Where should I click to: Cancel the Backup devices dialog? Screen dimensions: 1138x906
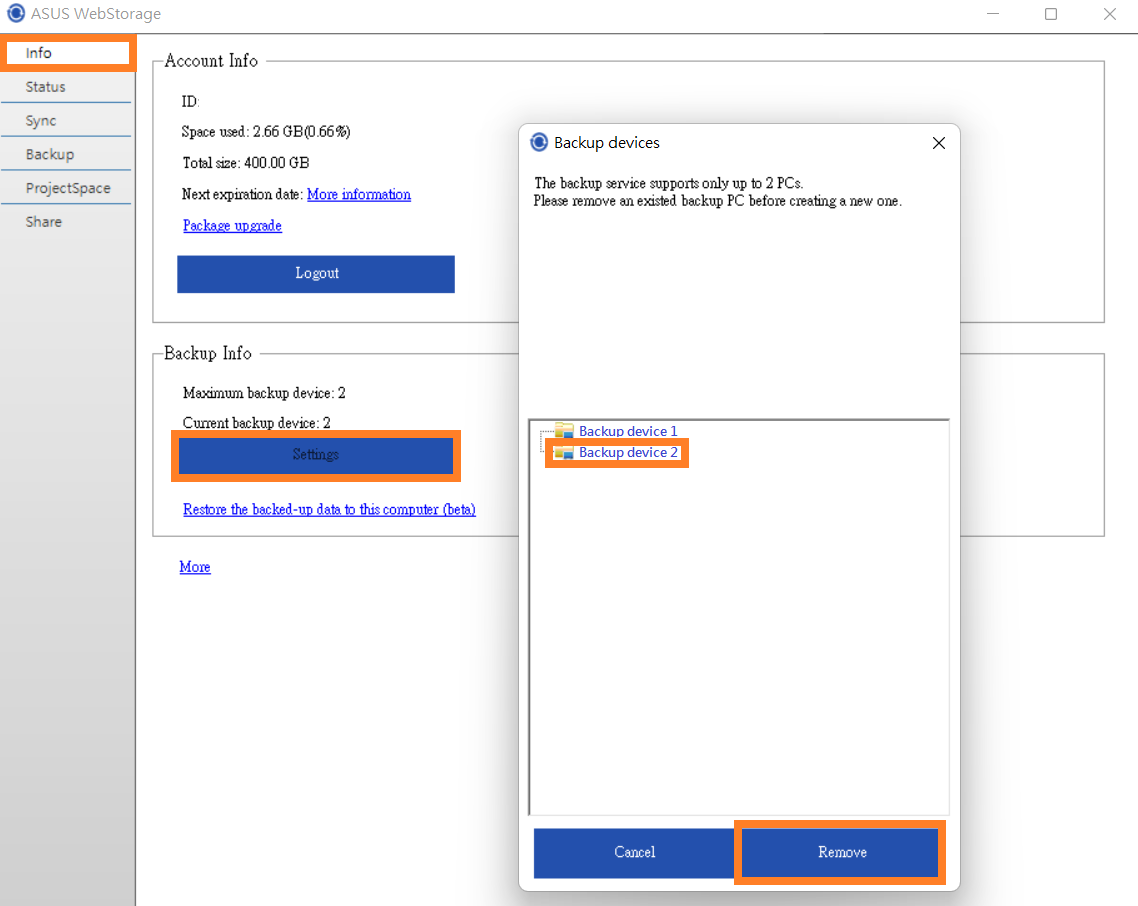click(634, 853)
